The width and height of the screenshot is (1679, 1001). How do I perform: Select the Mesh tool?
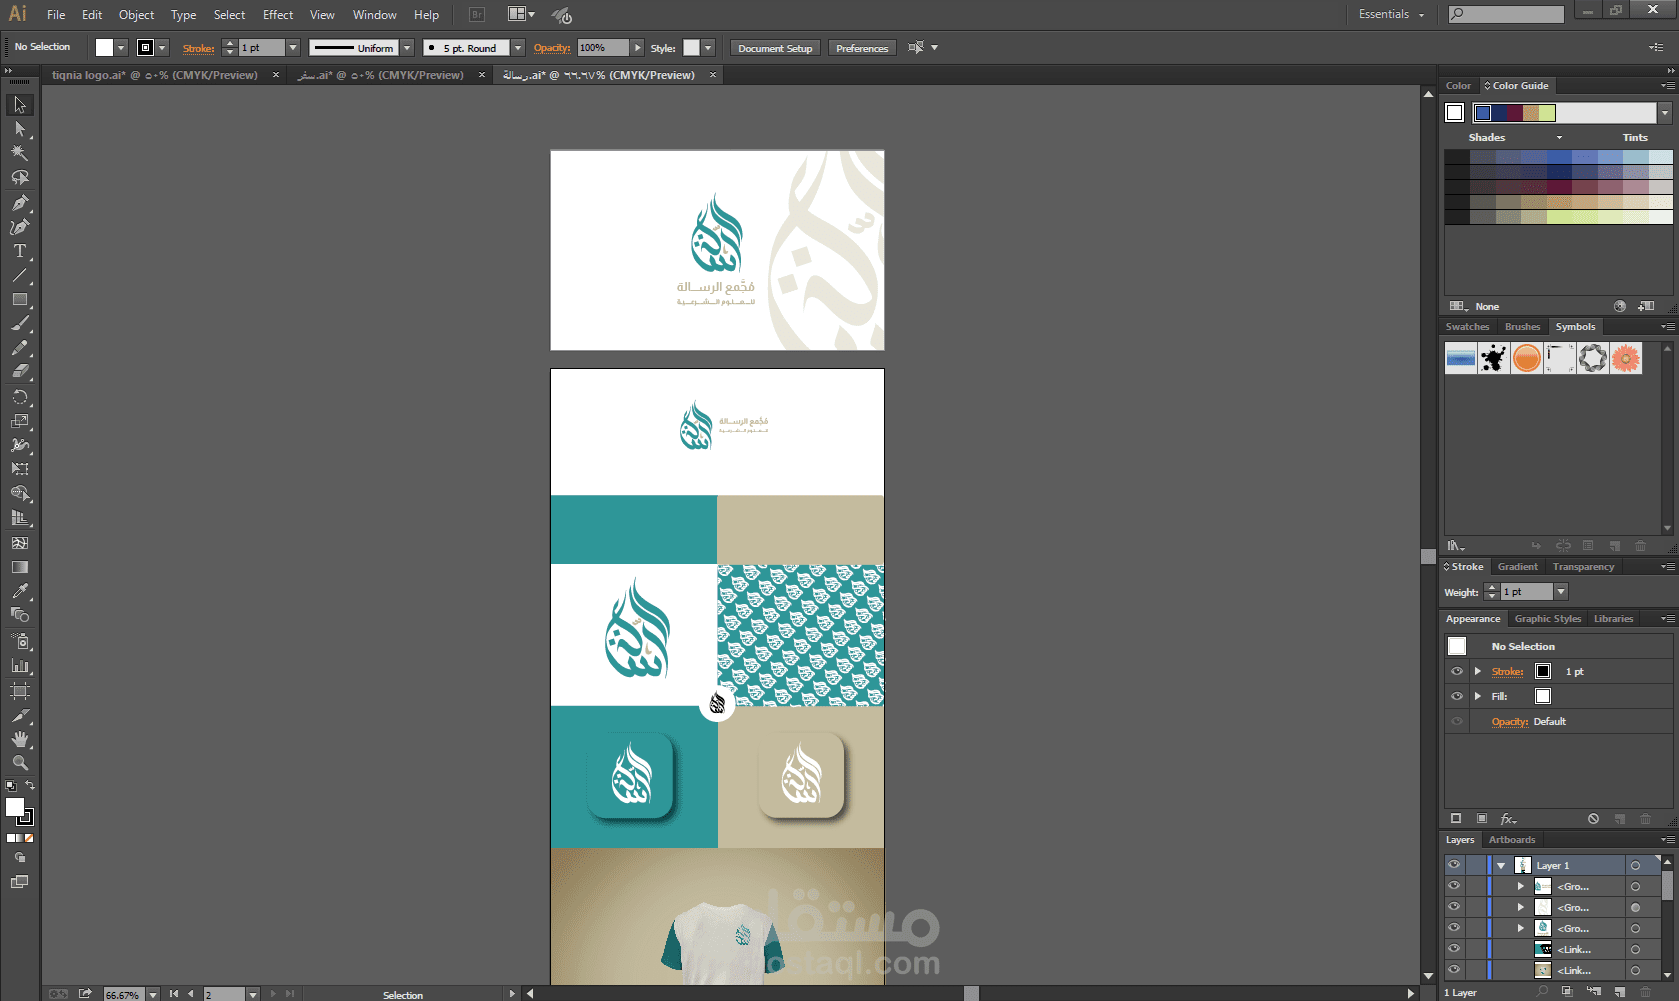tap(20, 543)
